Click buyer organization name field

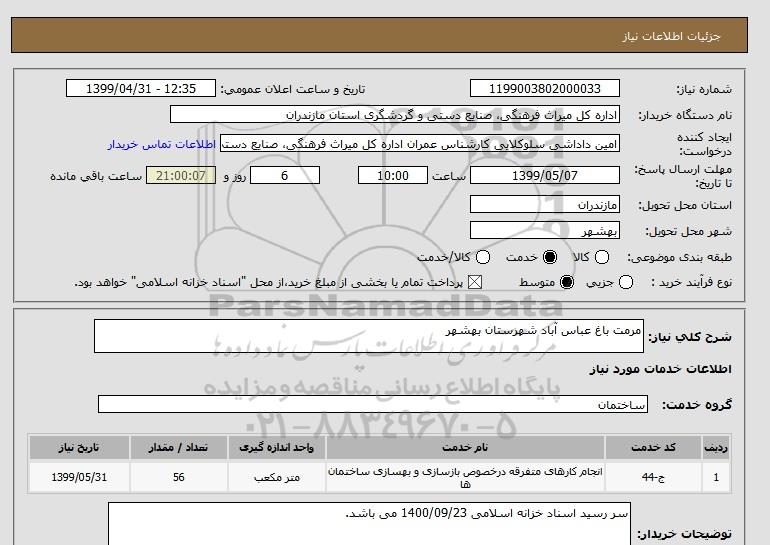(x=395, y=114)
